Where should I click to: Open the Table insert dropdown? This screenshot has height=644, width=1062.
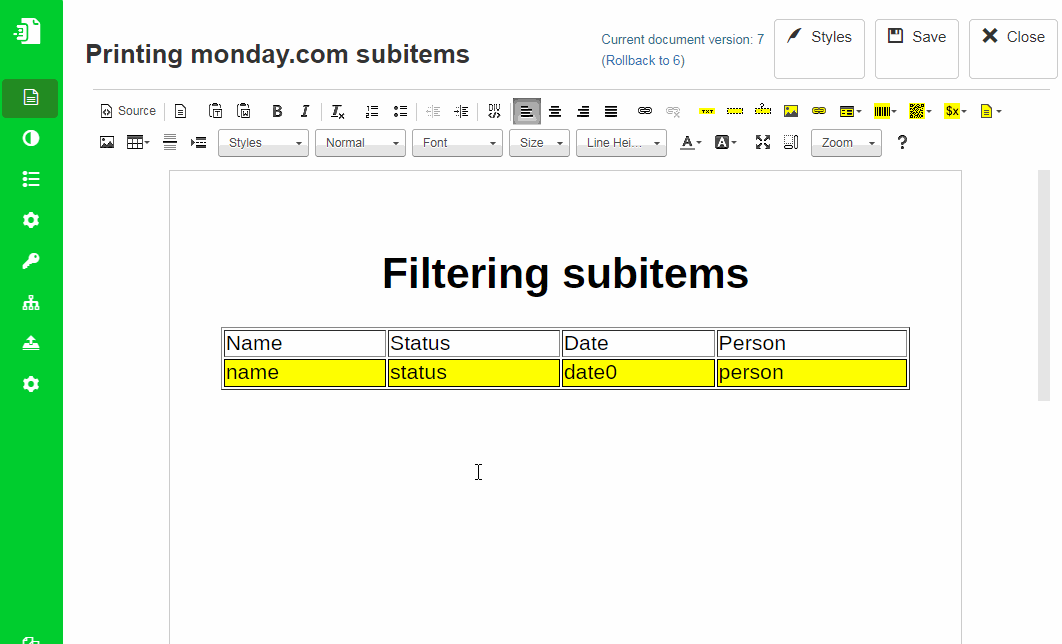pos(138,142)
